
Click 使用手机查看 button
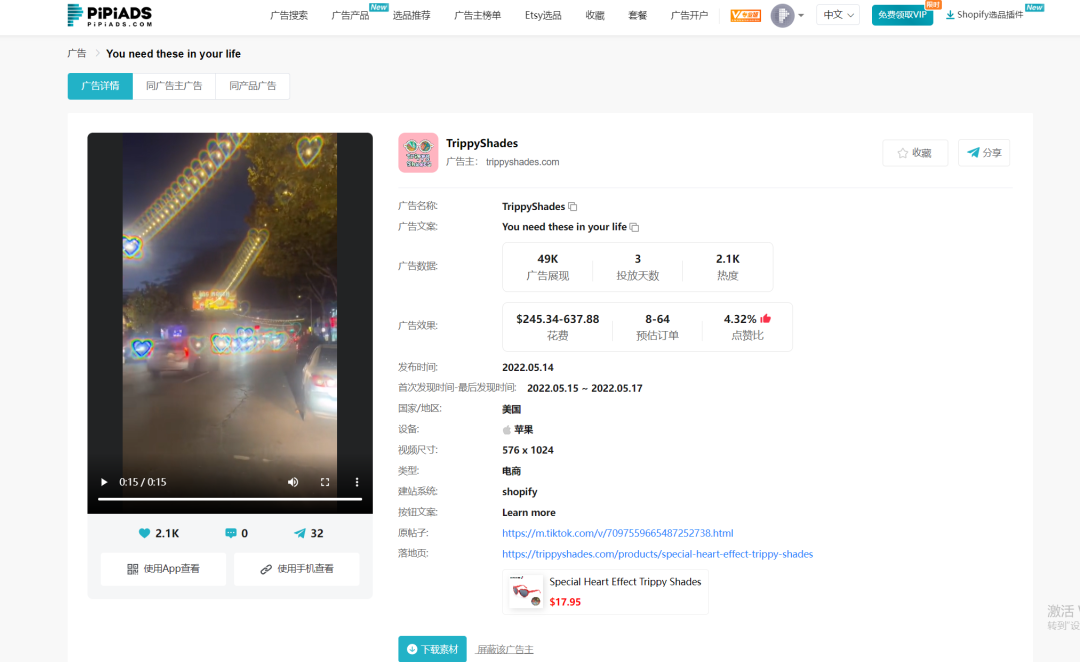[x=297, y=569]
